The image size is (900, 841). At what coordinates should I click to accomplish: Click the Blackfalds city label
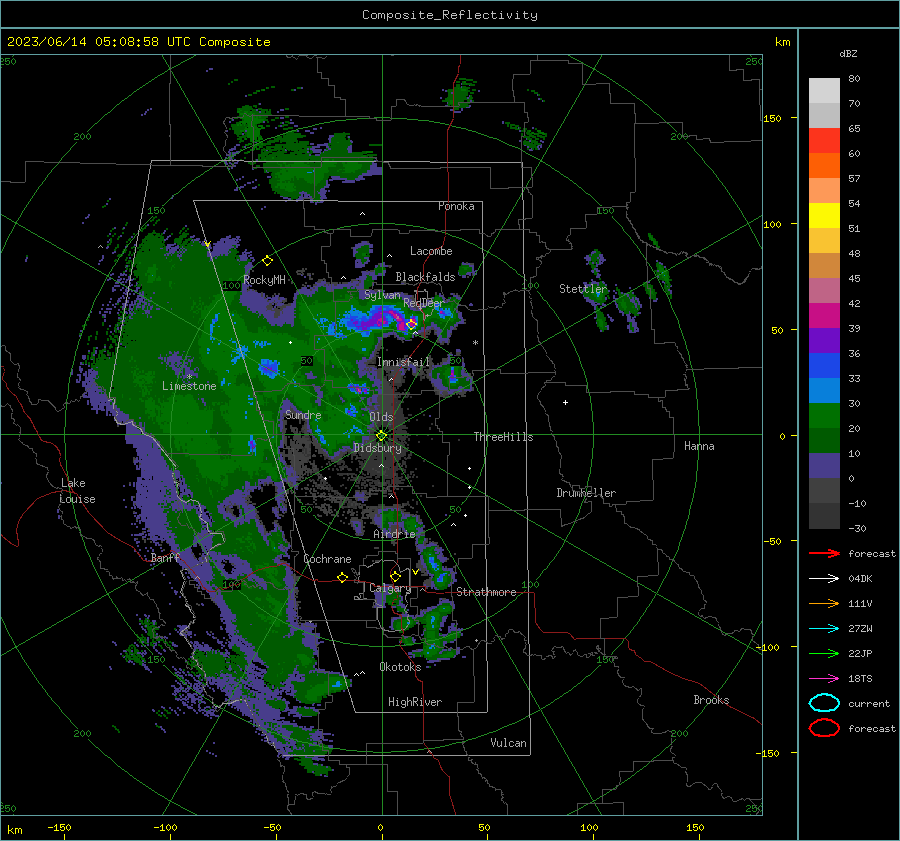pos(425,277)
